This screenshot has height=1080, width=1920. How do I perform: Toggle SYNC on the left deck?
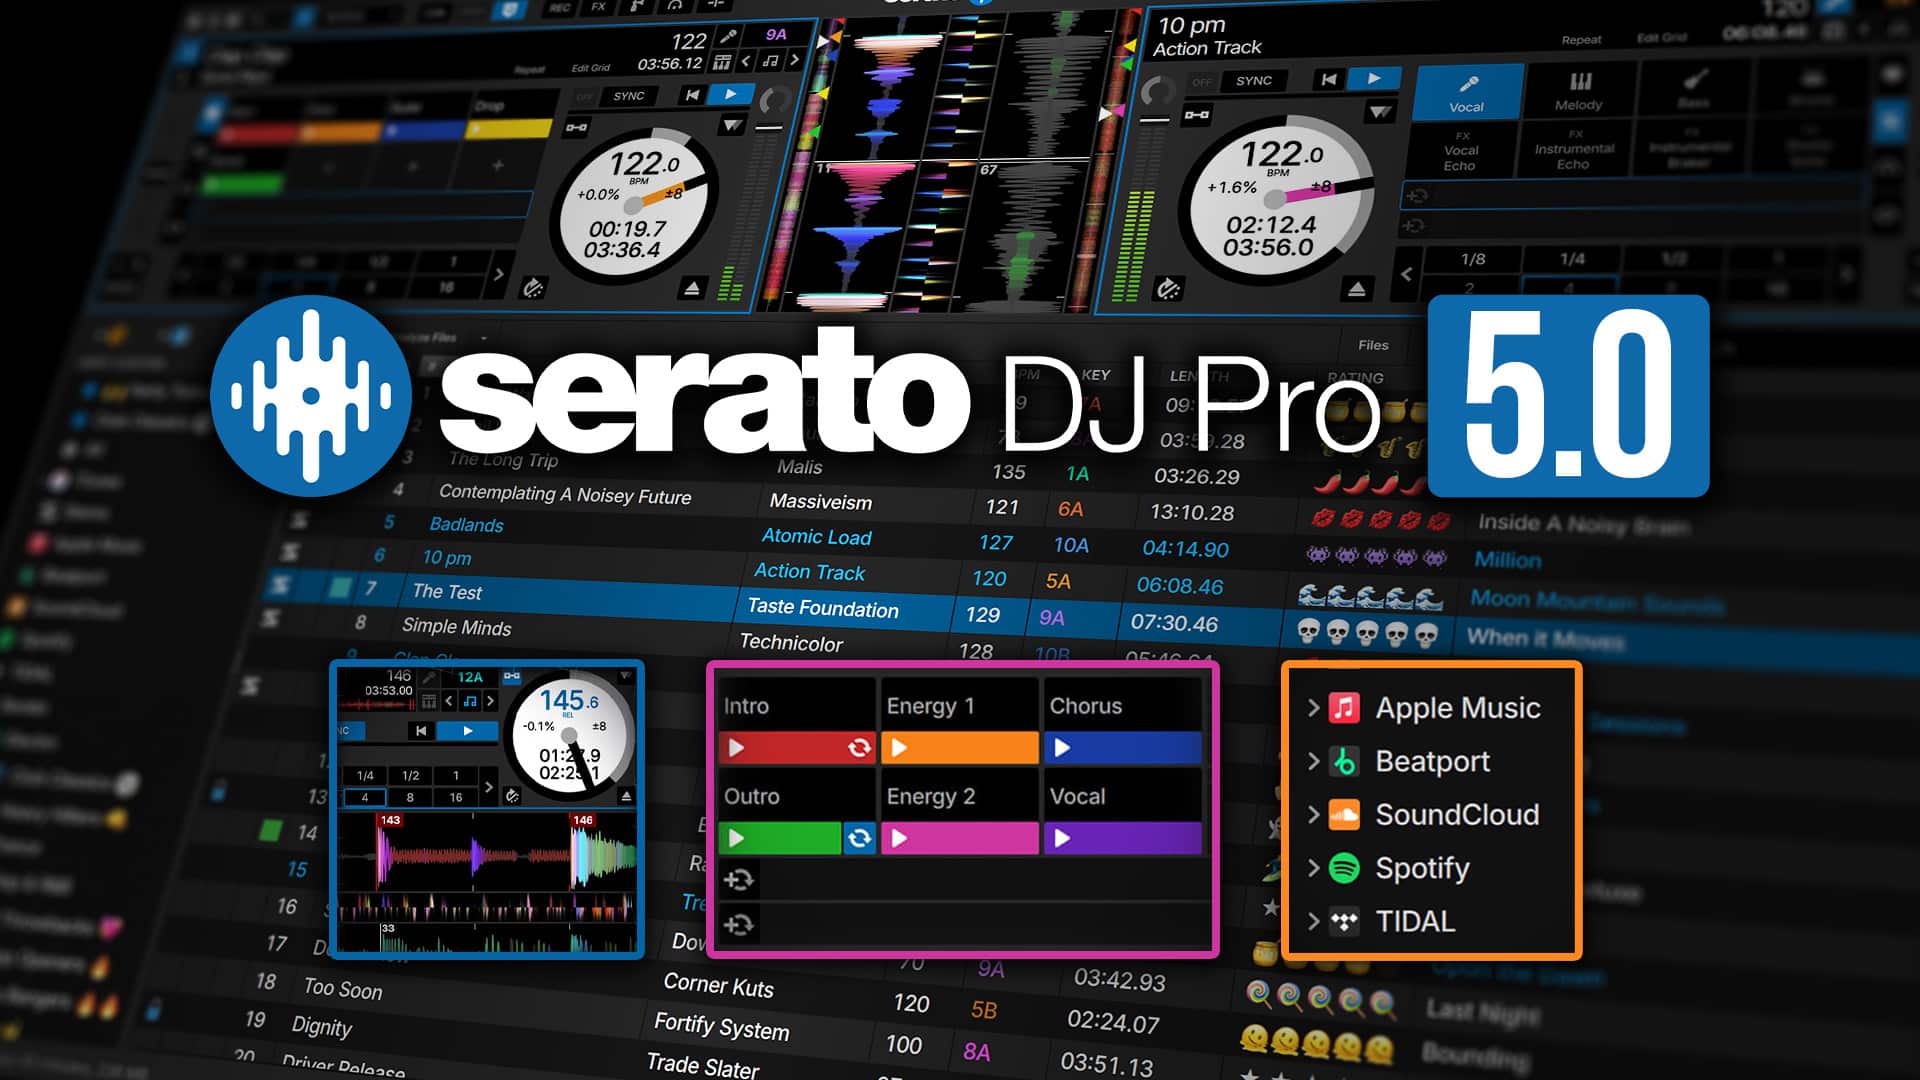coord(629,96)
